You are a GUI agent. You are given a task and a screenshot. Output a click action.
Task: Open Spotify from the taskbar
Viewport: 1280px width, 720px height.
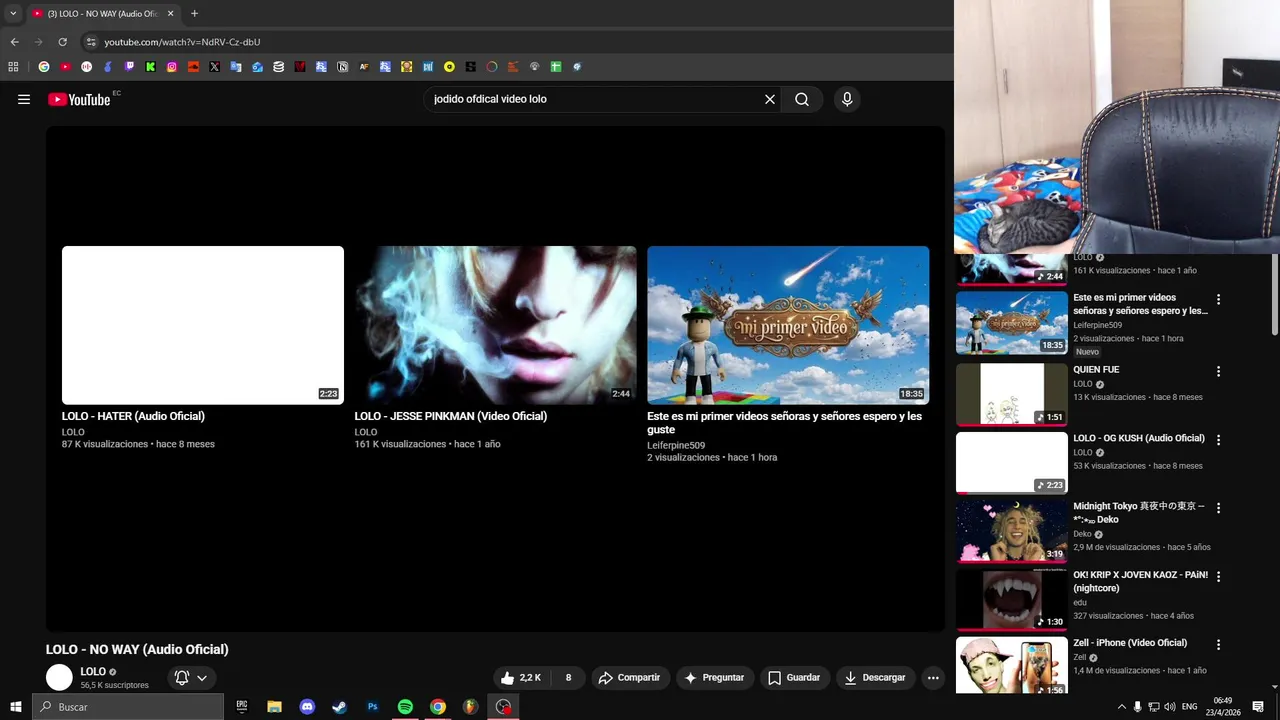click(405, 707)
